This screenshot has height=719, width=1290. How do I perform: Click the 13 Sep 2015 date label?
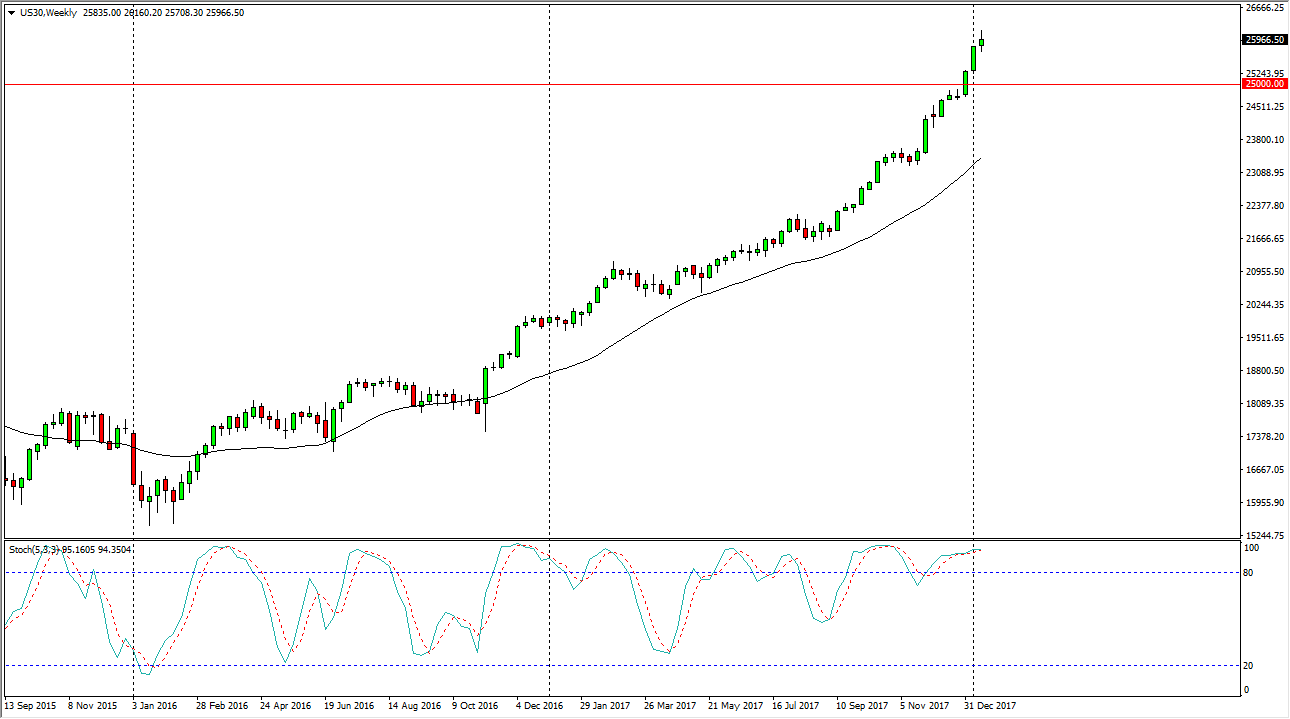pos(33,706)
